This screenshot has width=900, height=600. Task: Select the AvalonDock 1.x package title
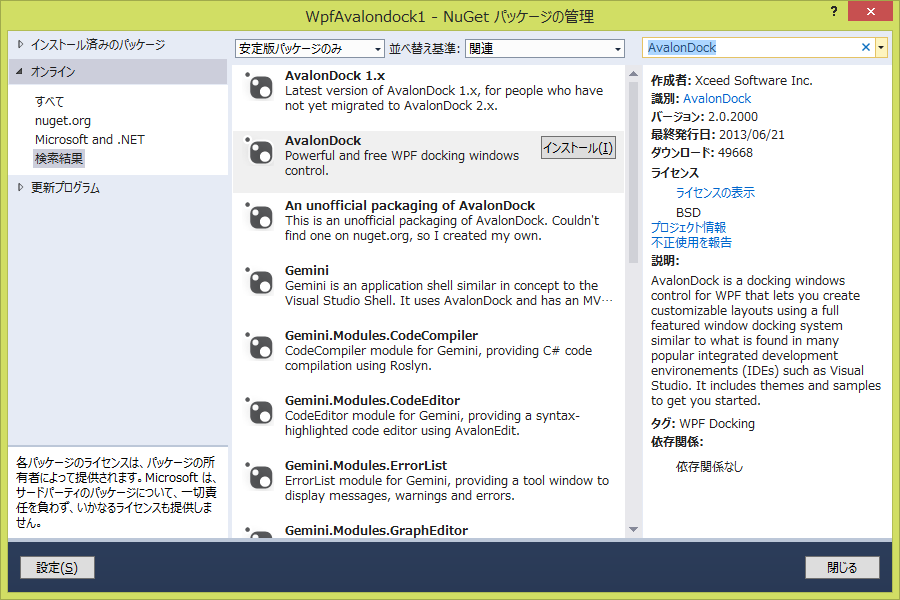click(x=335, y=76)
